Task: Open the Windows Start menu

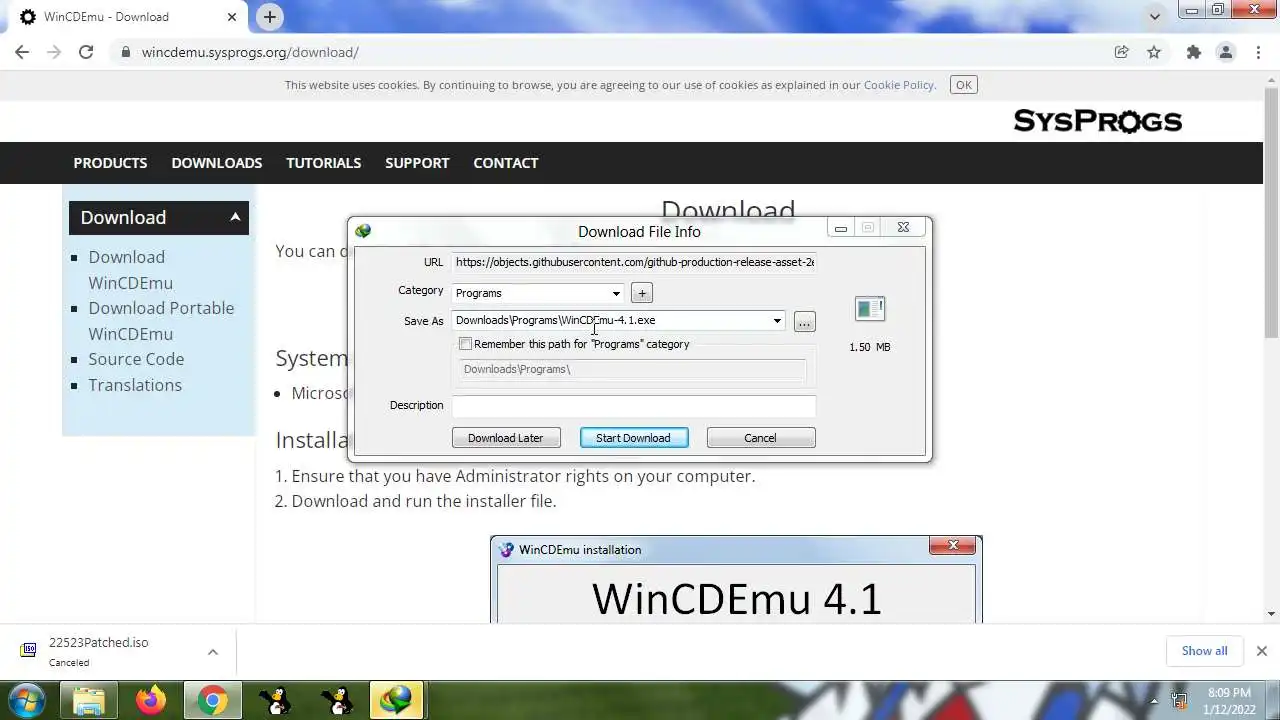Action: [27, 700]
